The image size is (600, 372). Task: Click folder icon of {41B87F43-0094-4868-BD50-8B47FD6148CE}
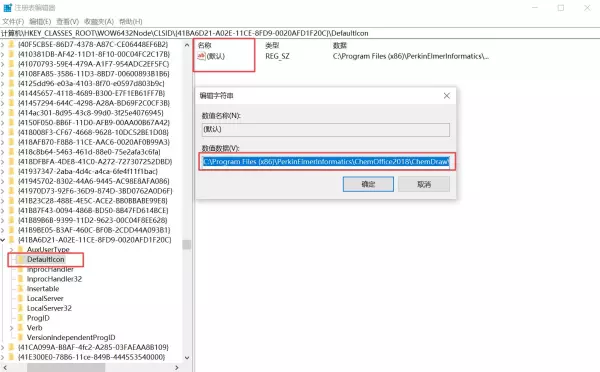pos(11,210)
